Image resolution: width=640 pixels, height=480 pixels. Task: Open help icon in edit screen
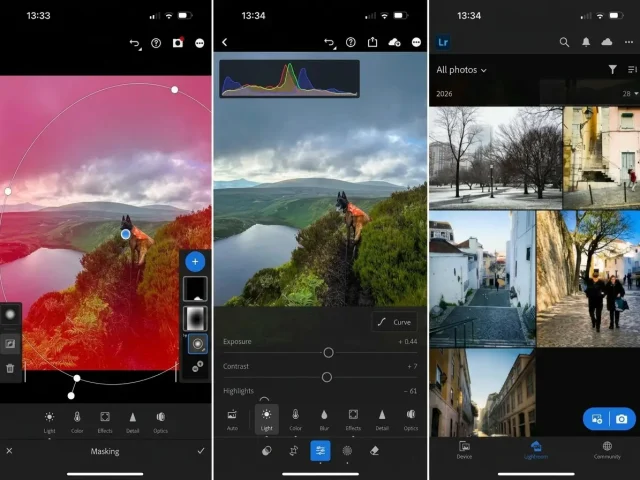351,42
